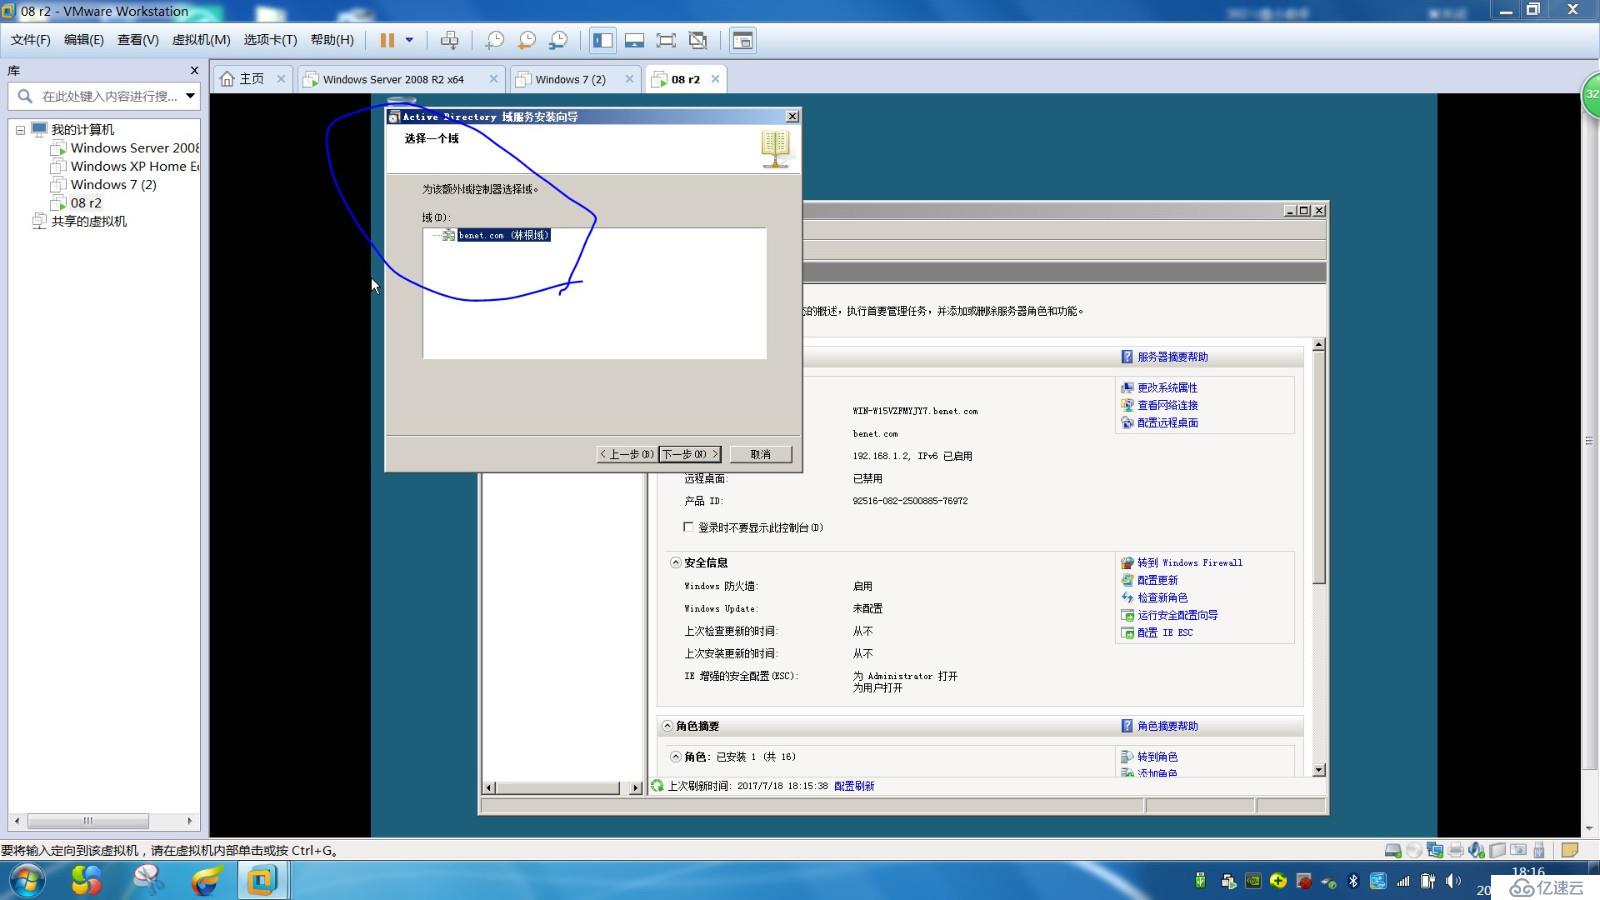Click the 转到 Windows Firewall link
This screenshot has height=900, width=1600.
click(x=1189, y=563)
